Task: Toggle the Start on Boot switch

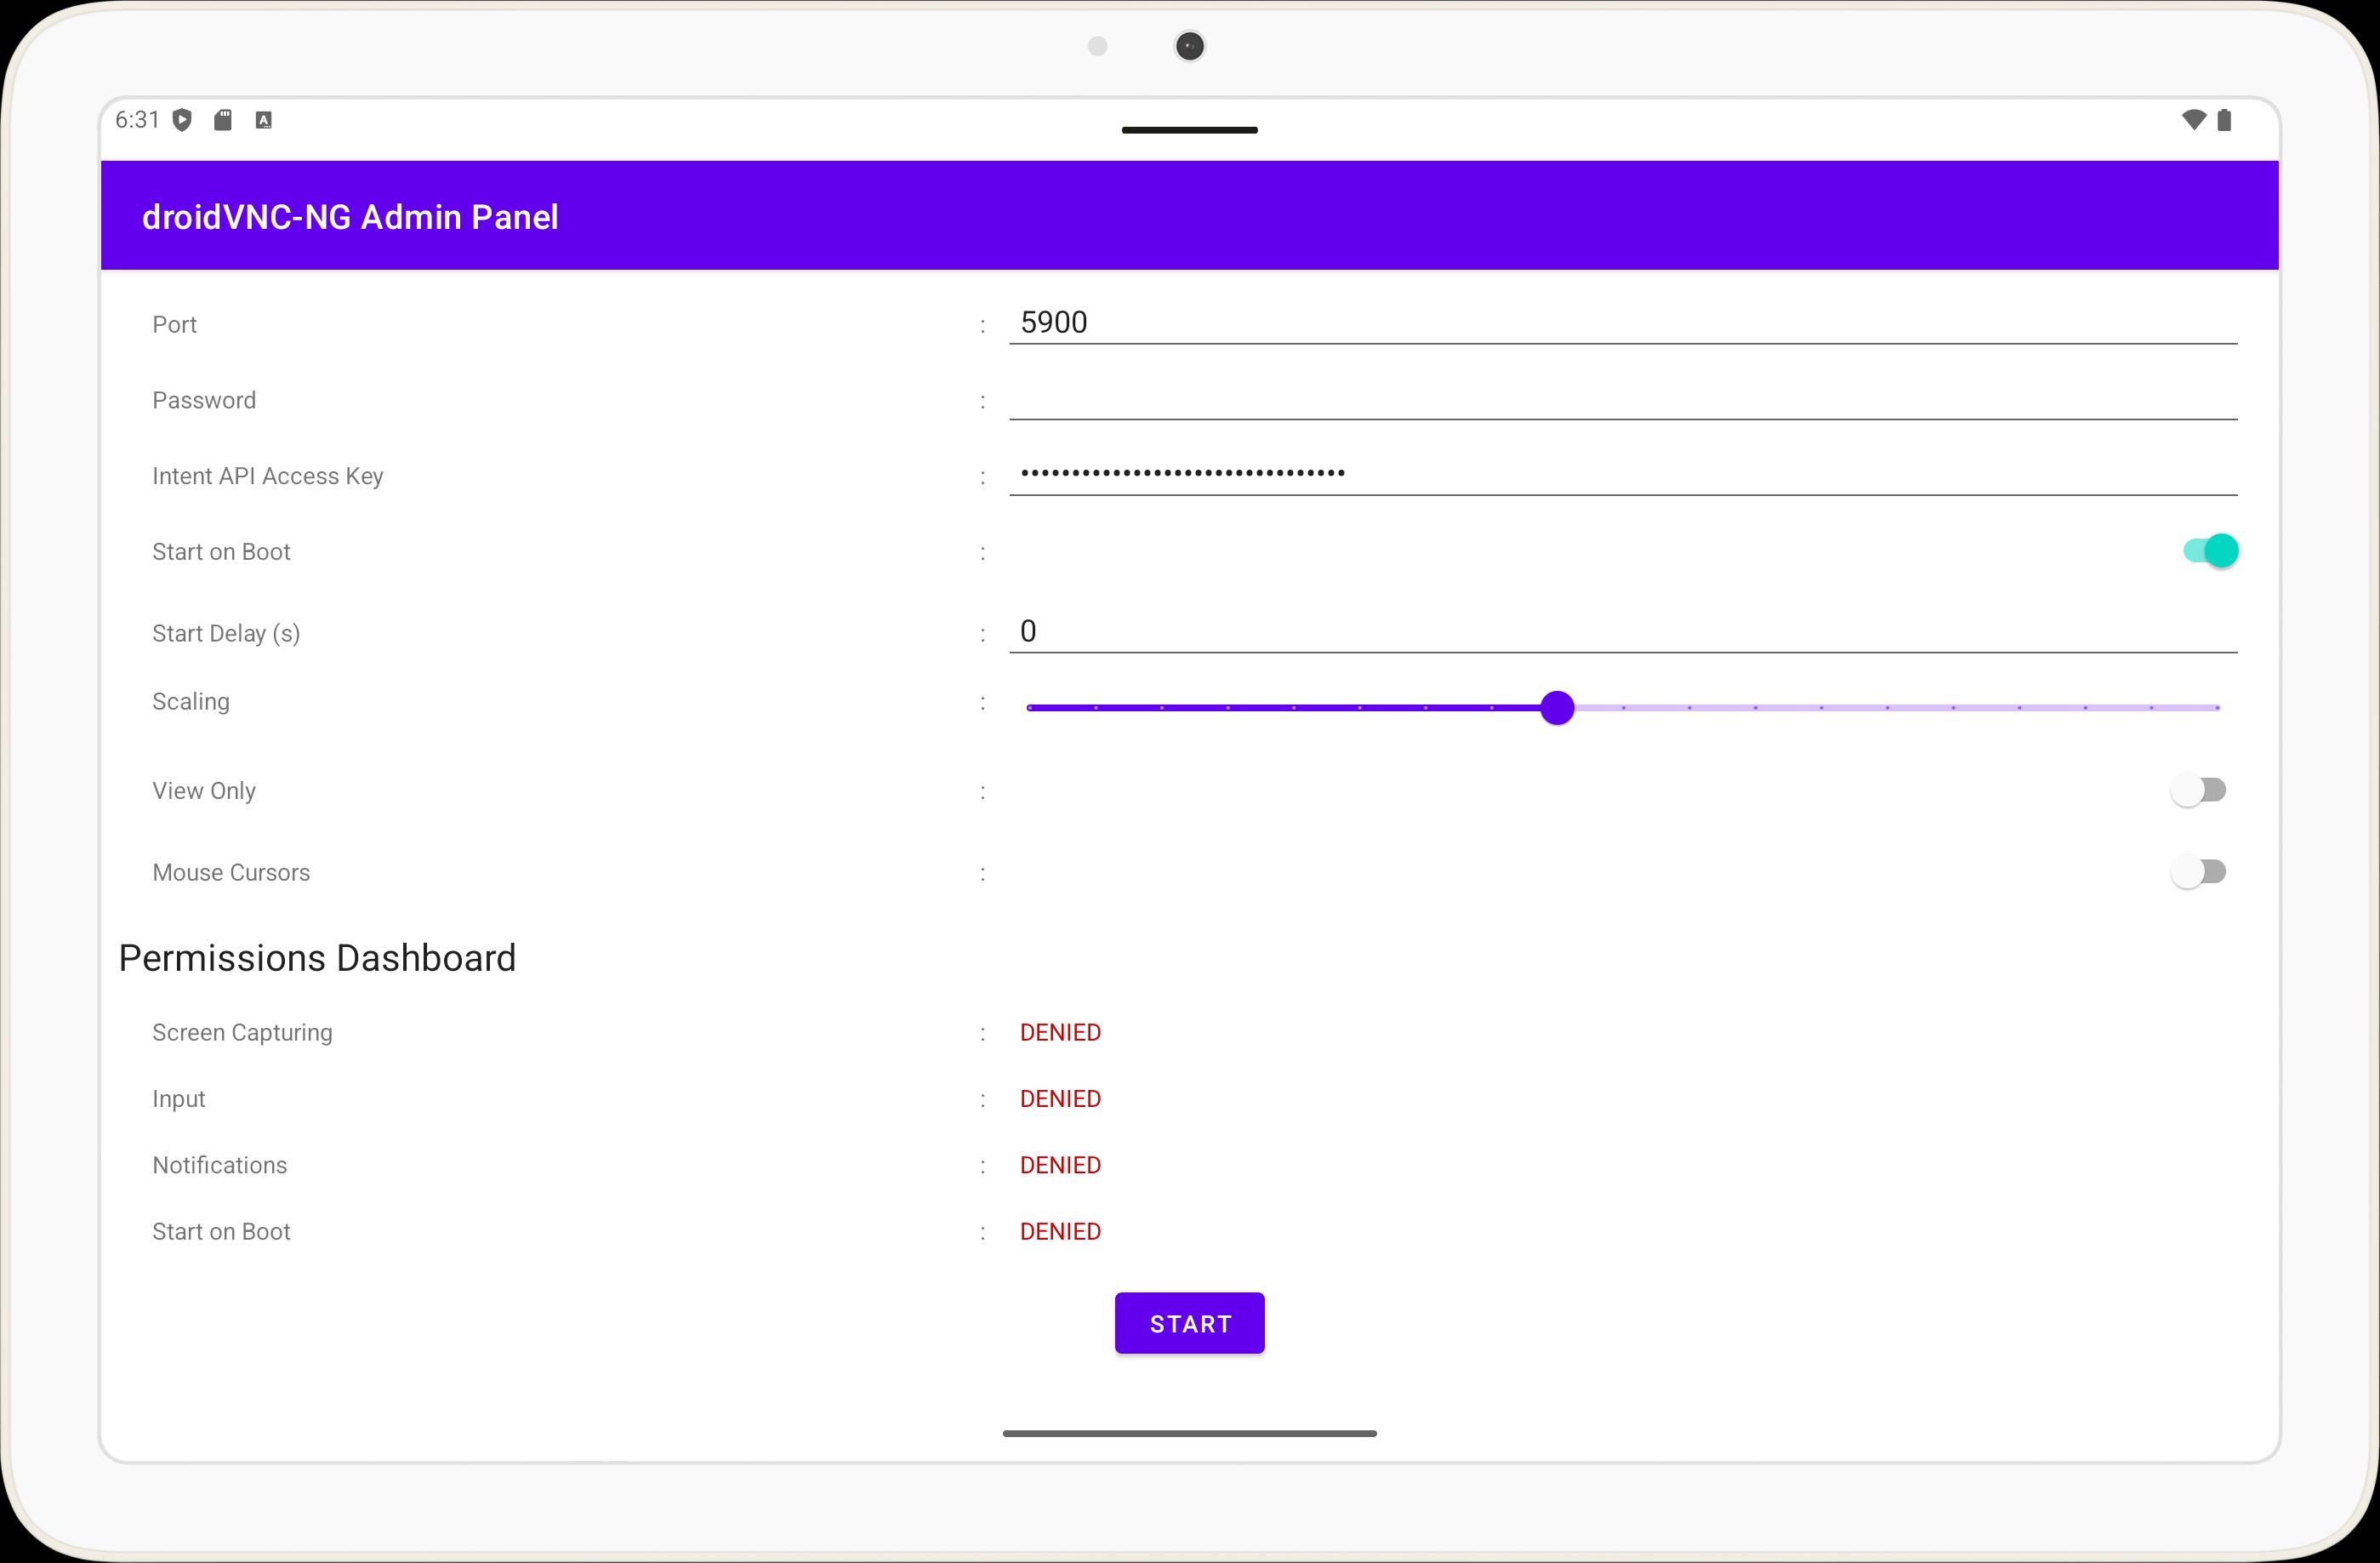Action: click(2210, 551)
